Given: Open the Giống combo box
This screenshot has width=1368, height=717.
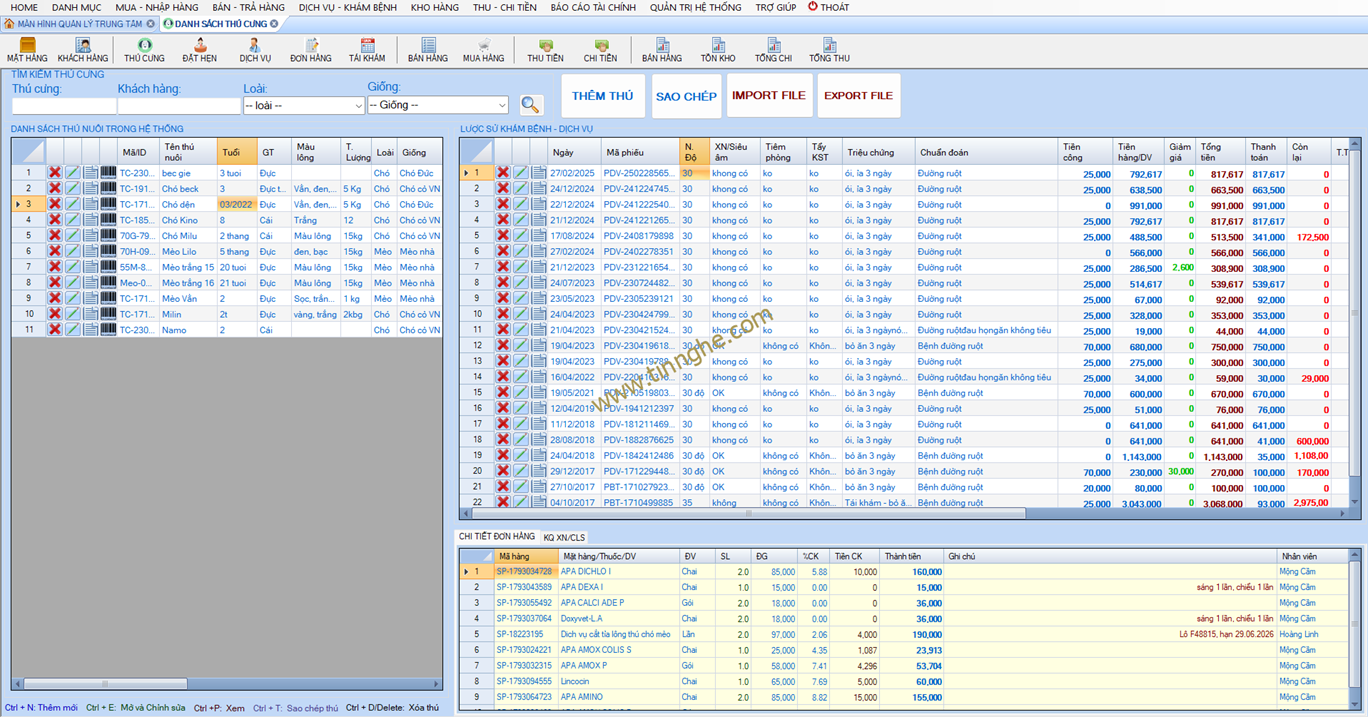Looking at the screenshot, I should [501, 105].
